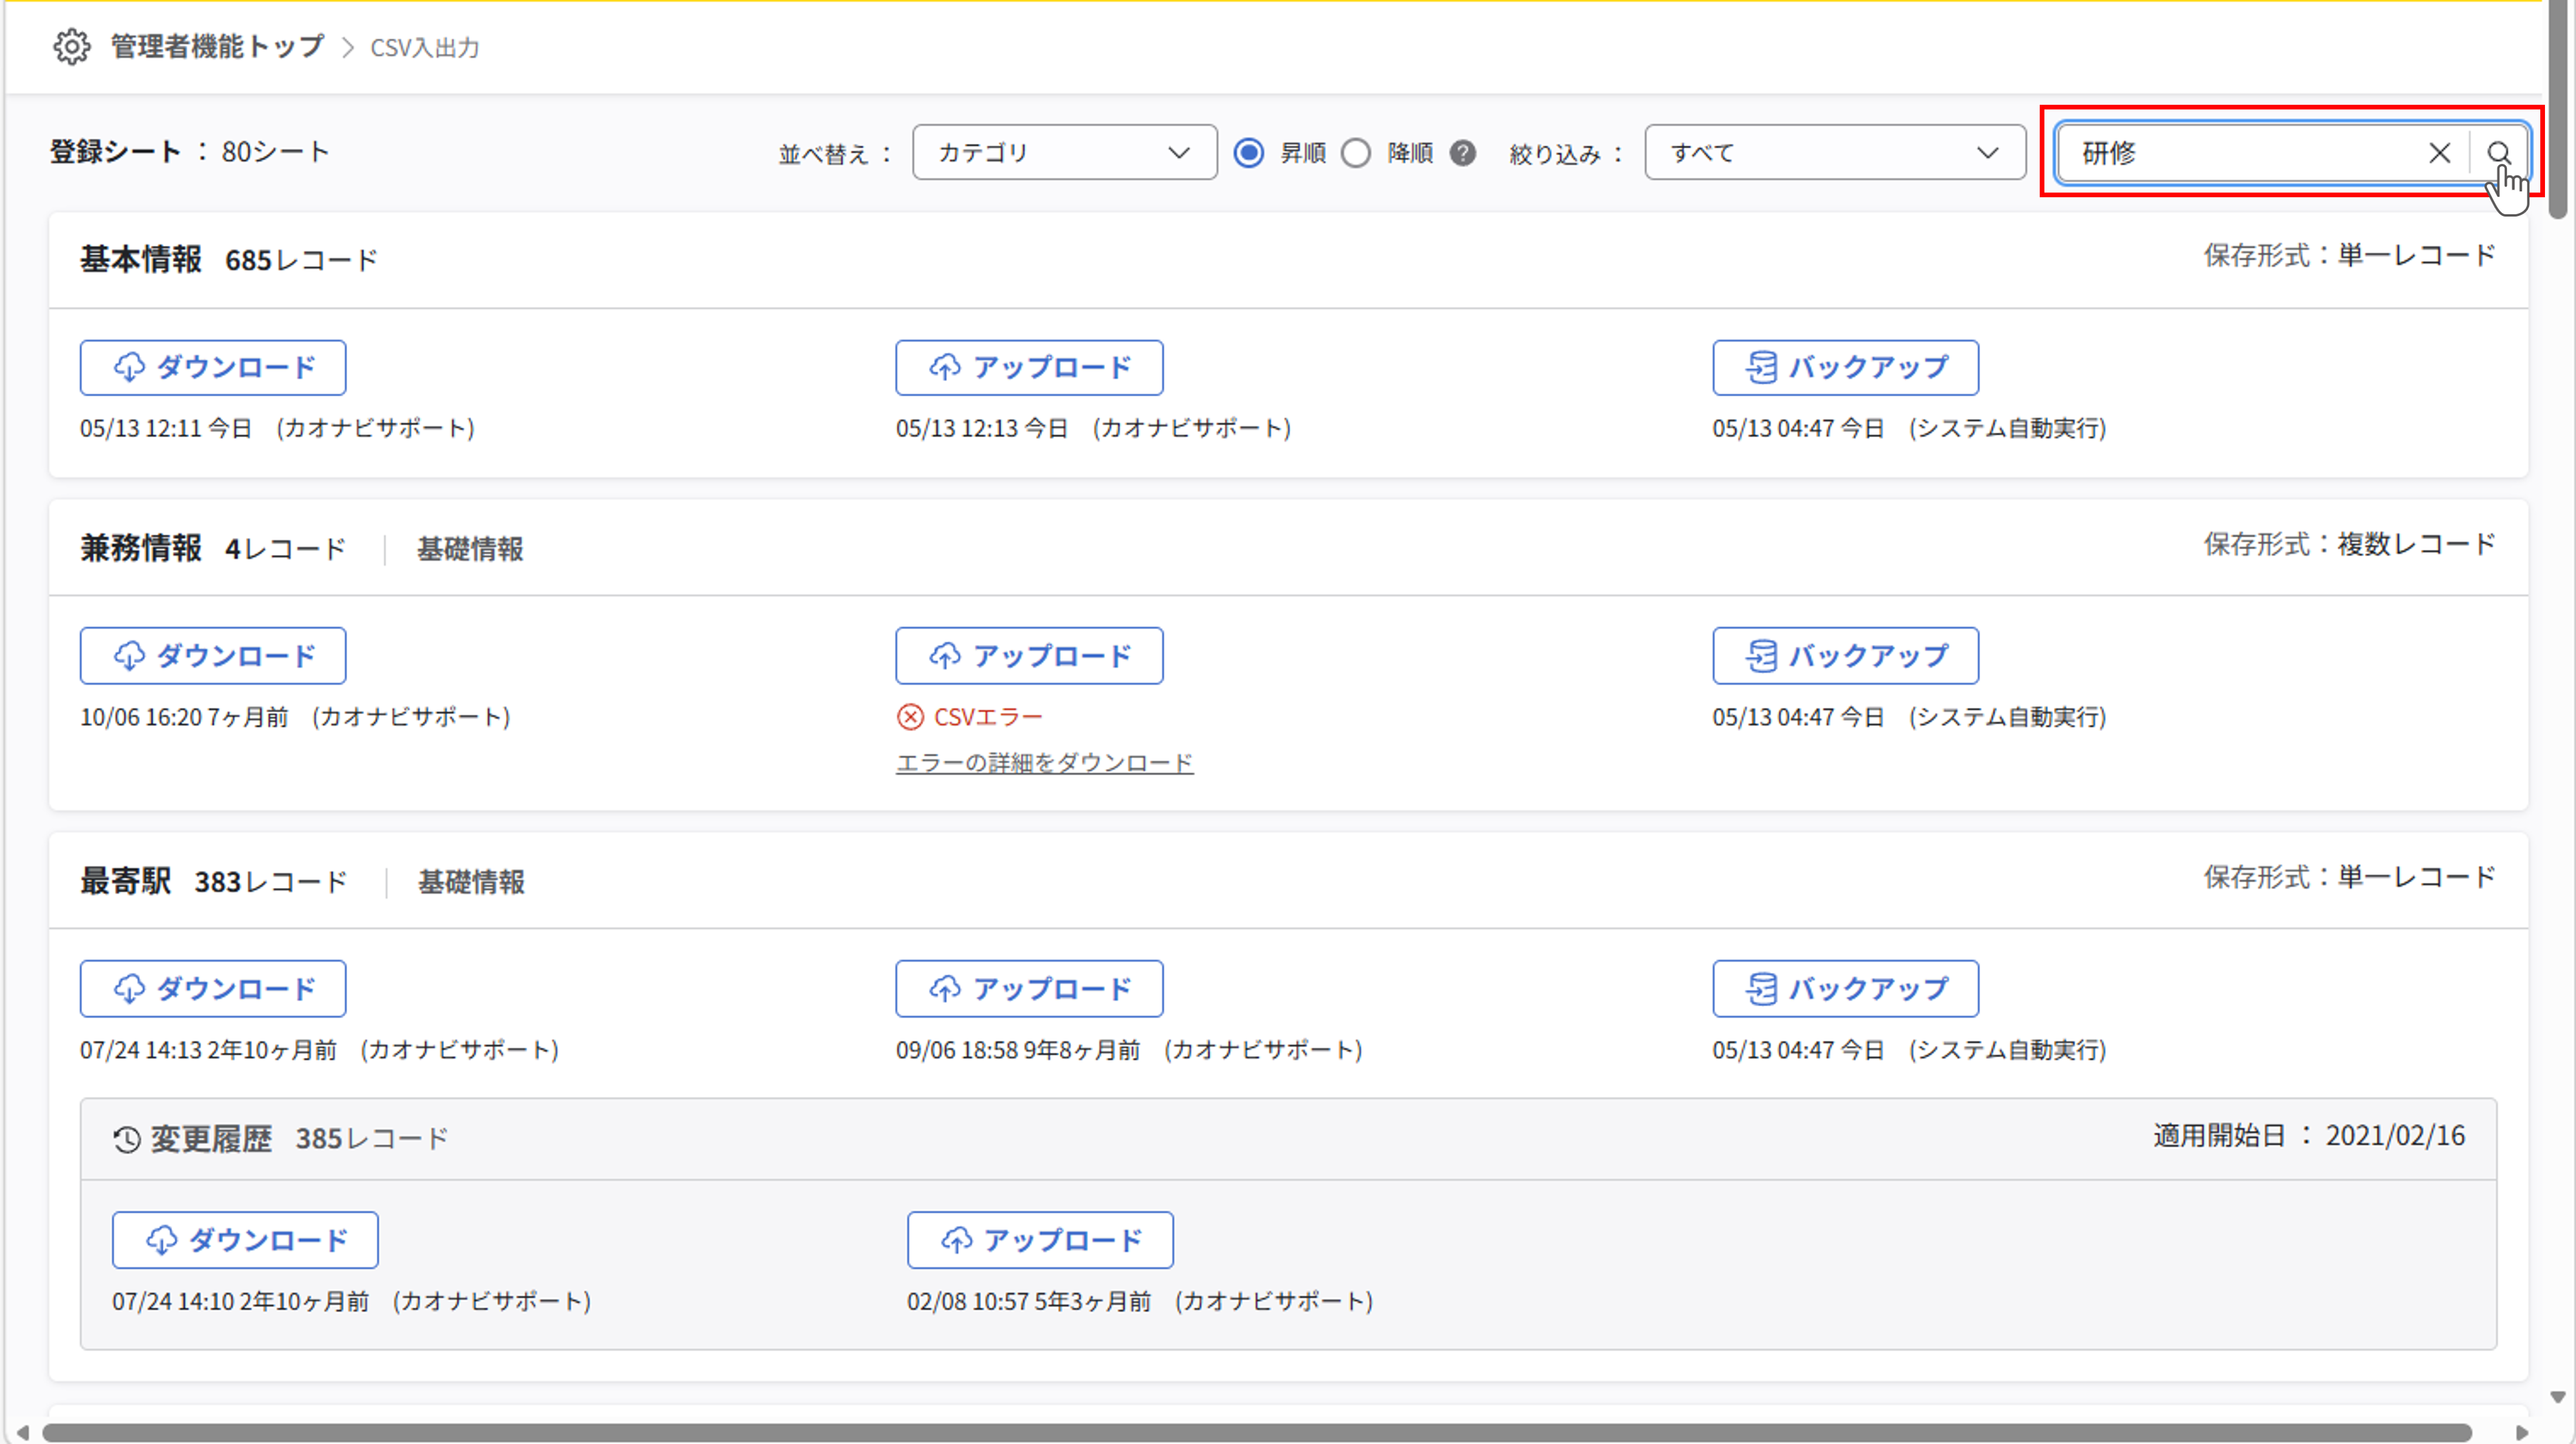Back up the 兼務情報 sheet
Image resolution: width=2576 pixels, height=1444 pixels.
[1845, 656]
